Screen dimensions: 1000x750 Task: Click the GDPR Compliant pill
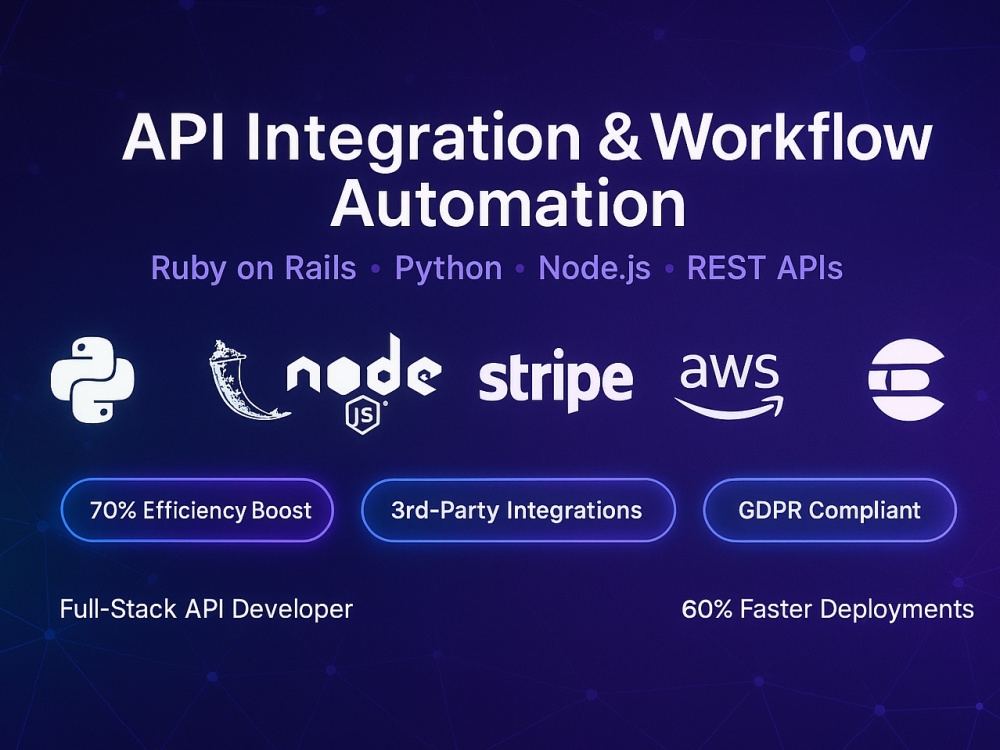click(829, 510)
